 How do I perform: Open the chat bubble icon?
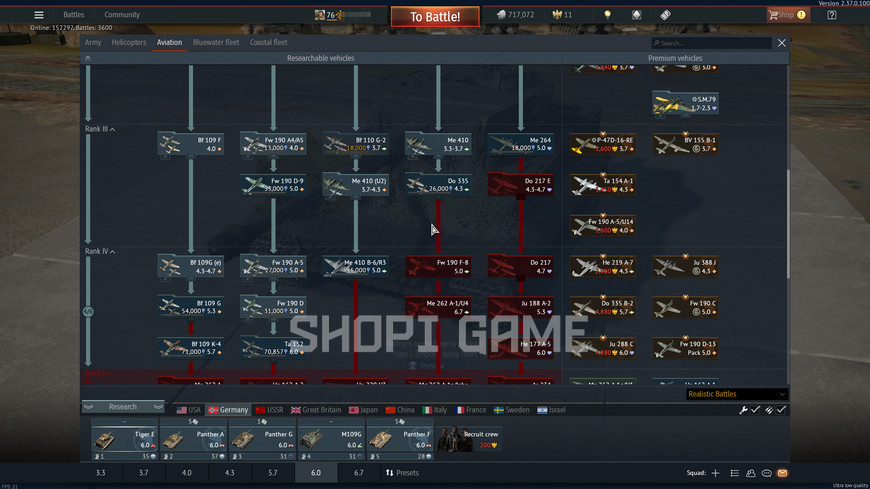click(x=767, y=473)
